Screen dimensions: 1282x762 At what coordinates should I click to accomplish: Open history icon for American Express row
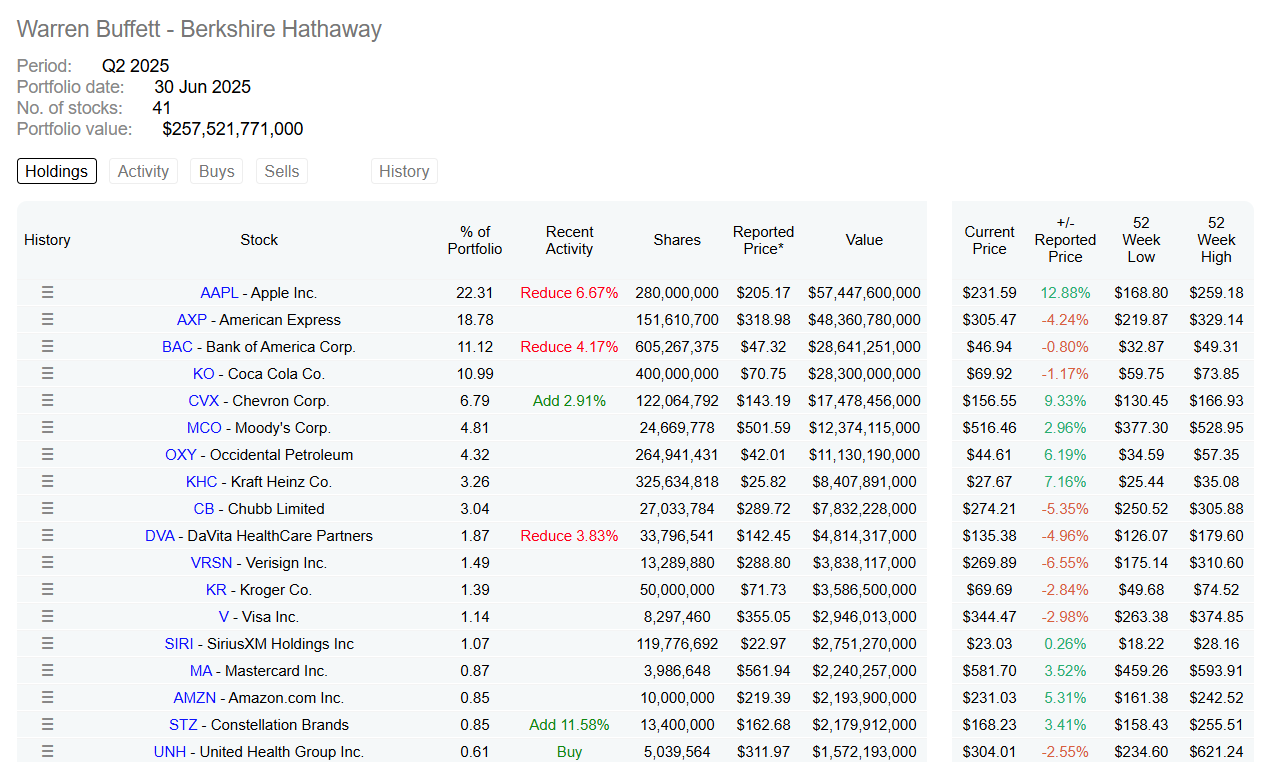tap(47, 320)
